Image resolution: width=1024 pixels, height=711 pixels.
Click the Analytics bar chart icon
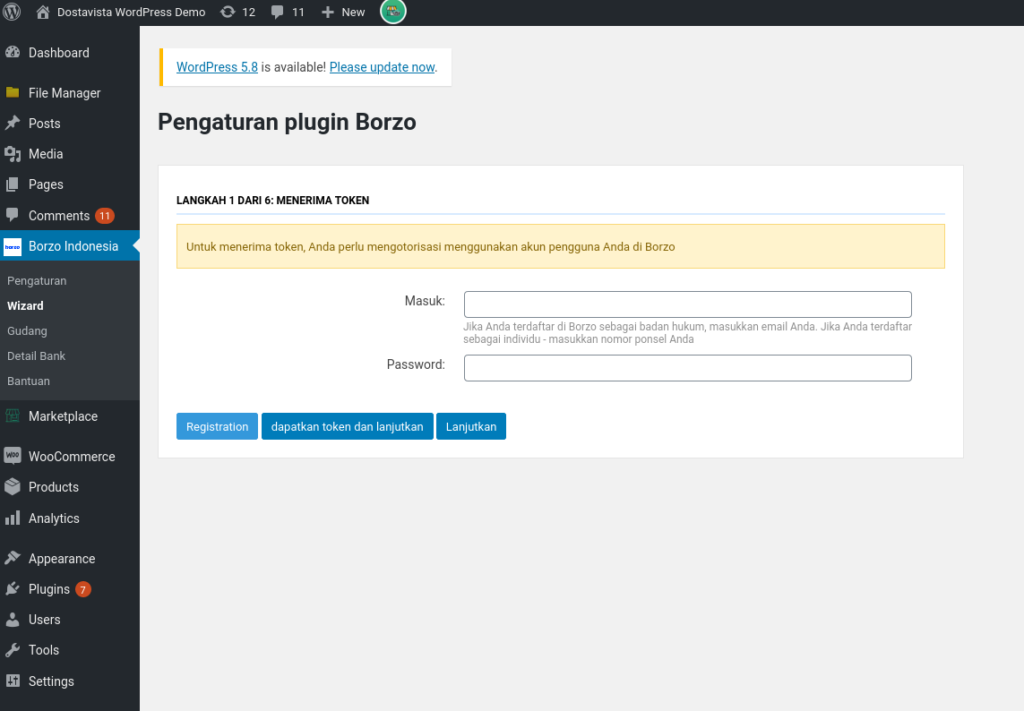12,518
